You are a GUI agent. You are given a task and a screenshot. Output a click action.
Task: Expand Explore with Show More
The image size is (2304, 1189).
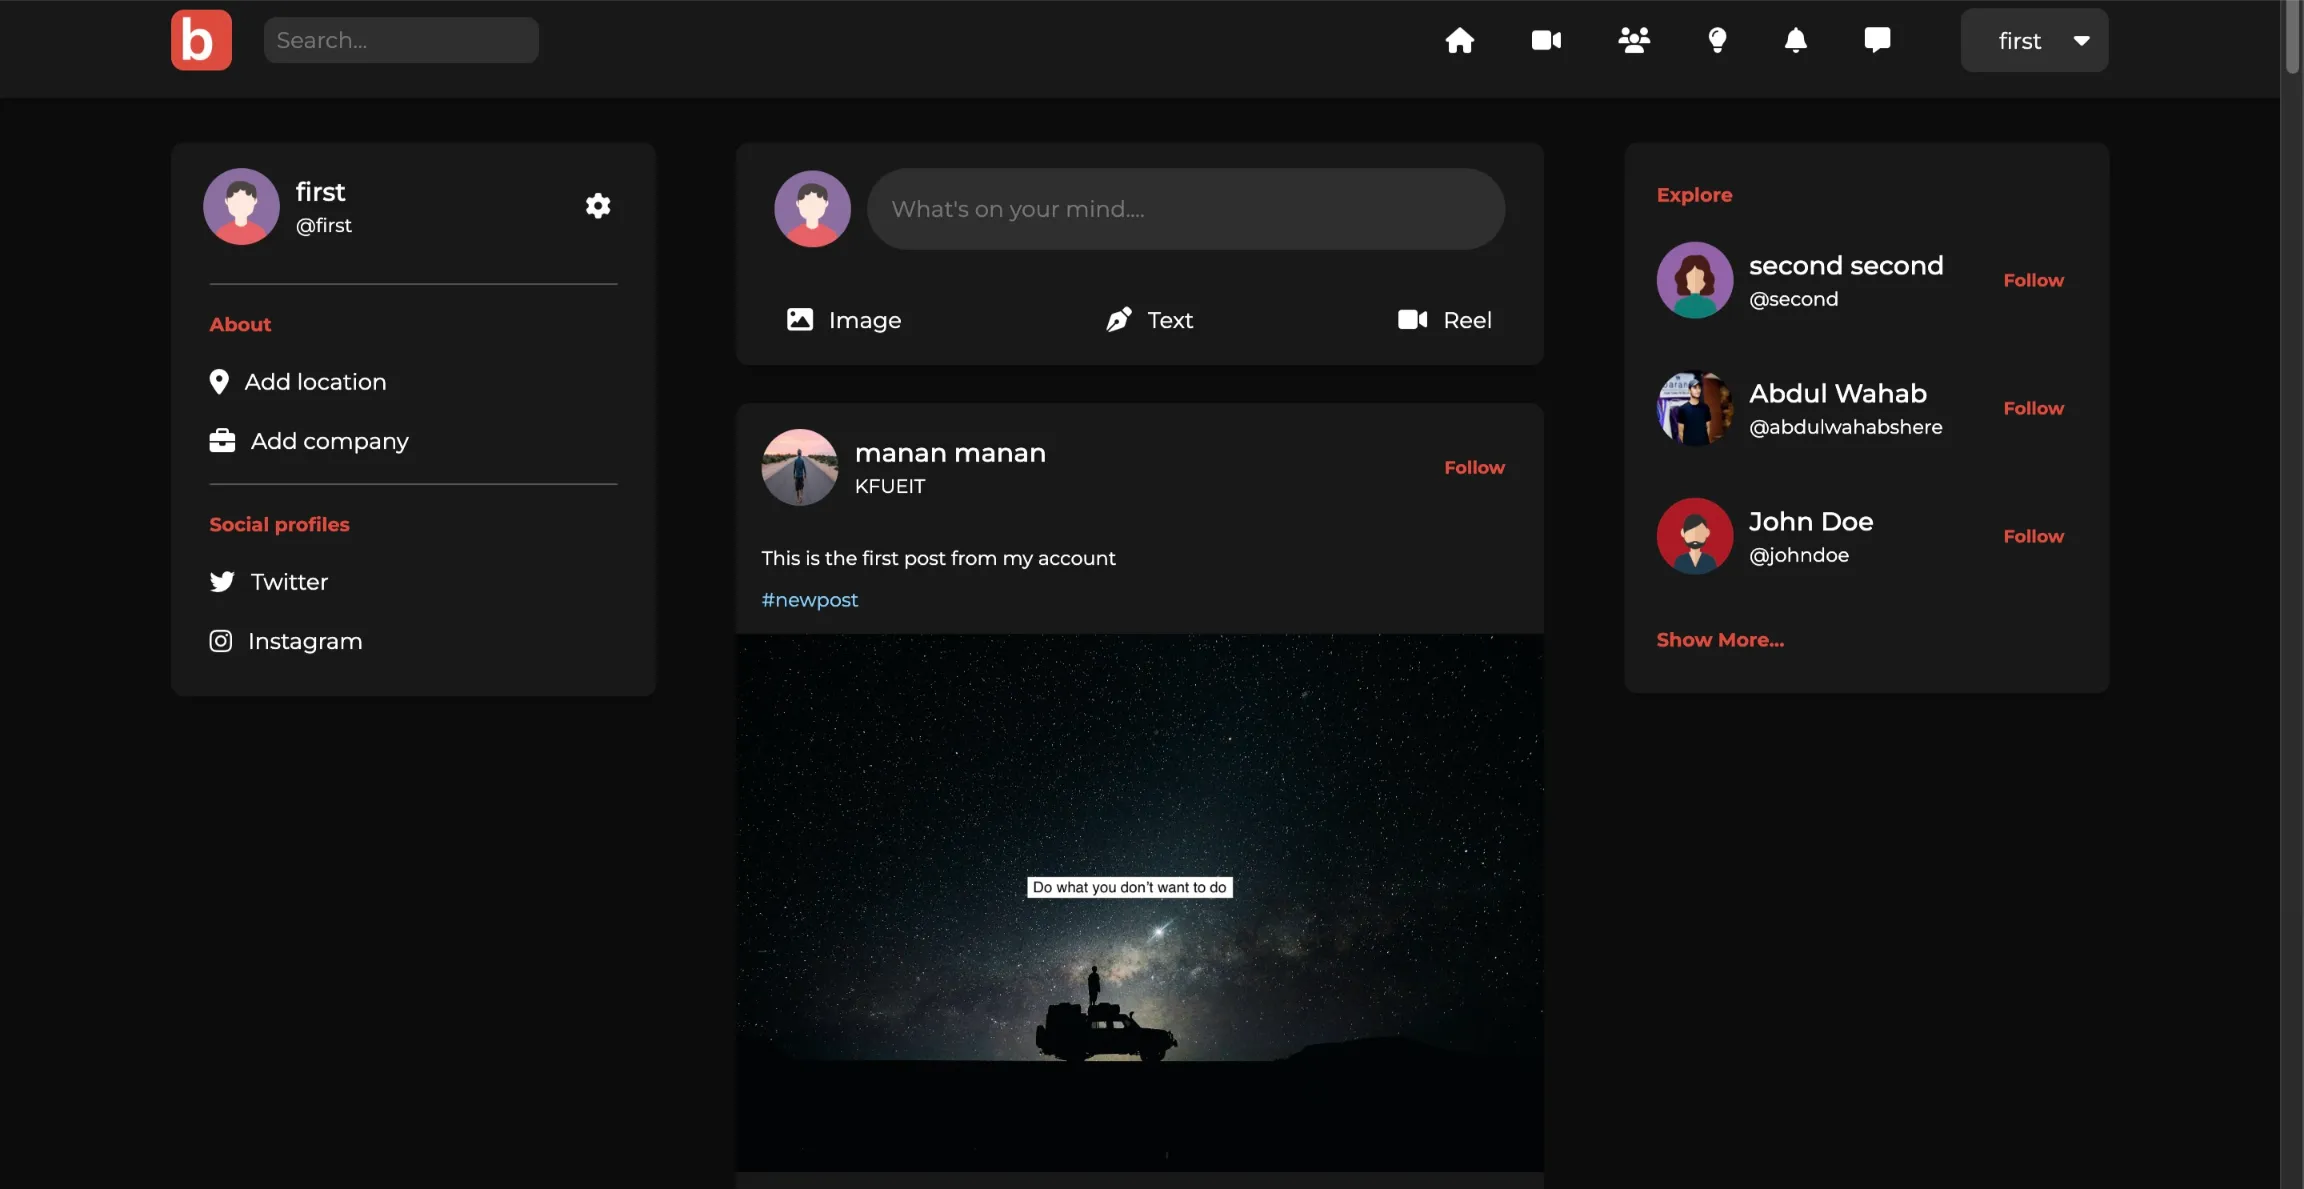pyautogui.click(x=1720, y=640)
